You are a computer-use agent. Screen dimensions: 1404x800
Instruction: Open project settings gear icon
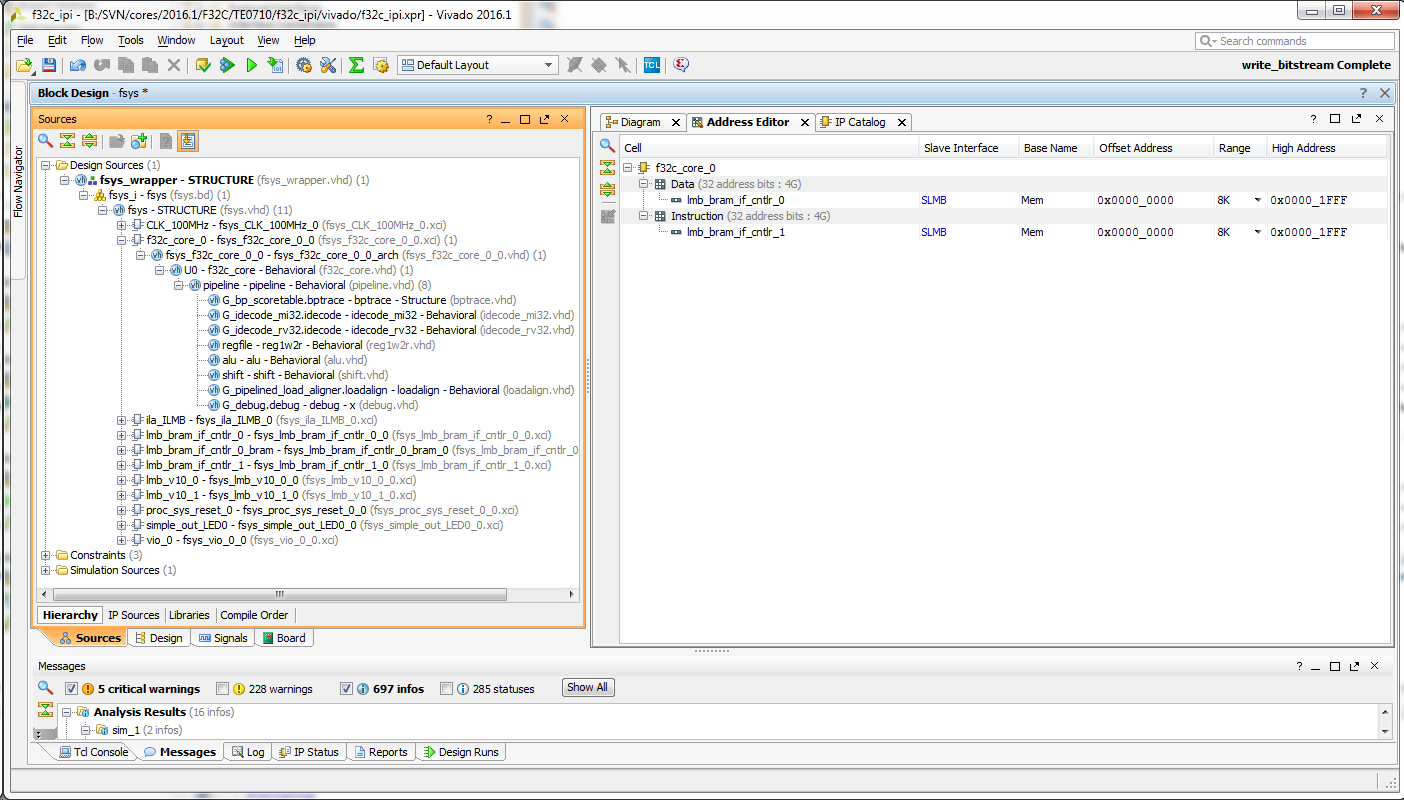tap(304, 65)
